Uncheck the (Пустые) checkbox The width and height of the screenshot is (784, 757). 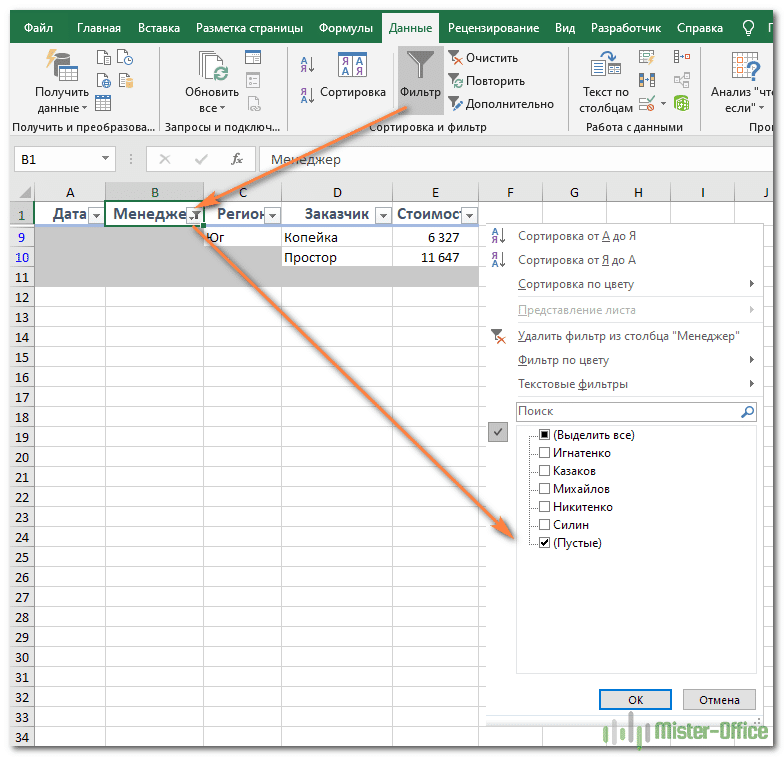[544, 543]
